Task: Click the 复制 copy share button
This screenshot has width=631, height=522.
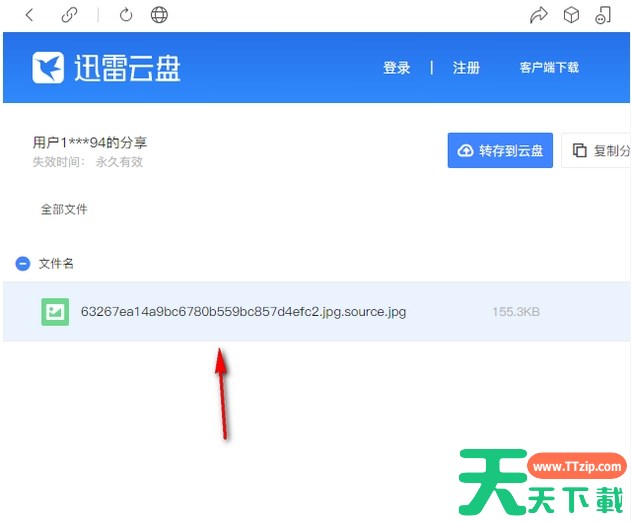Action: tap(596, 150)
